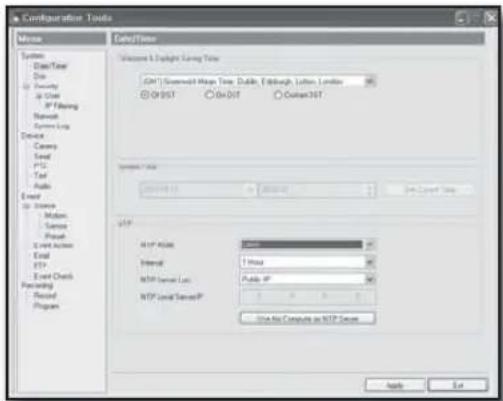The width and height of the screenshot is (503, 401).
Task: Click the Configuration Tools title bar icon
Action: pyautogui.click(x=15, y=19)
